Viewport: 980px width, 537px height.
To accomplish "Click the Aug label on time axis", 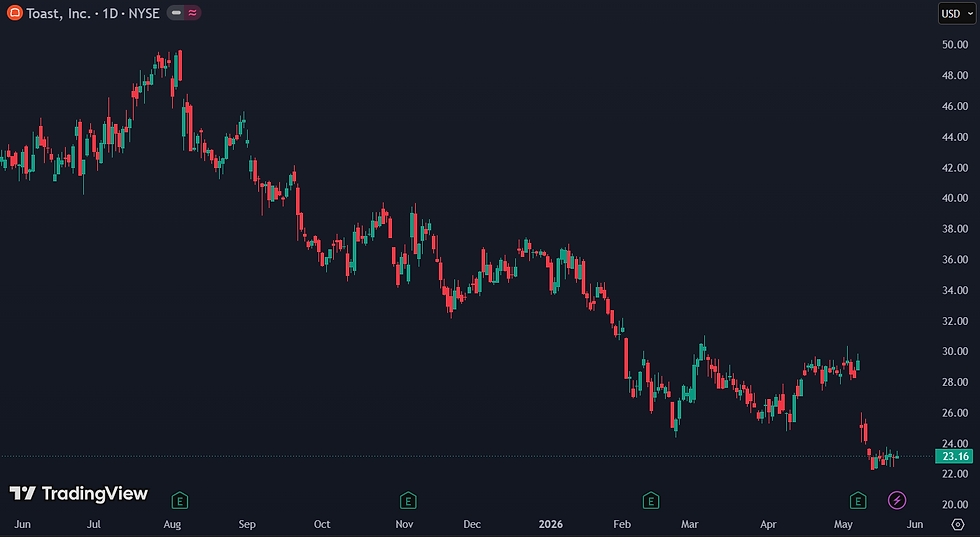I will click(x=172, y=524).
